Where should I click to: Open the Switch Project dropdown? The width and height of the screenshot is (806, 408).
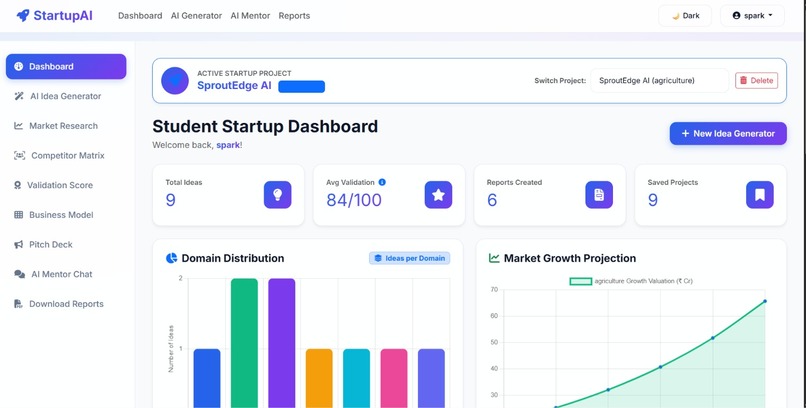[x=660, y=81]
